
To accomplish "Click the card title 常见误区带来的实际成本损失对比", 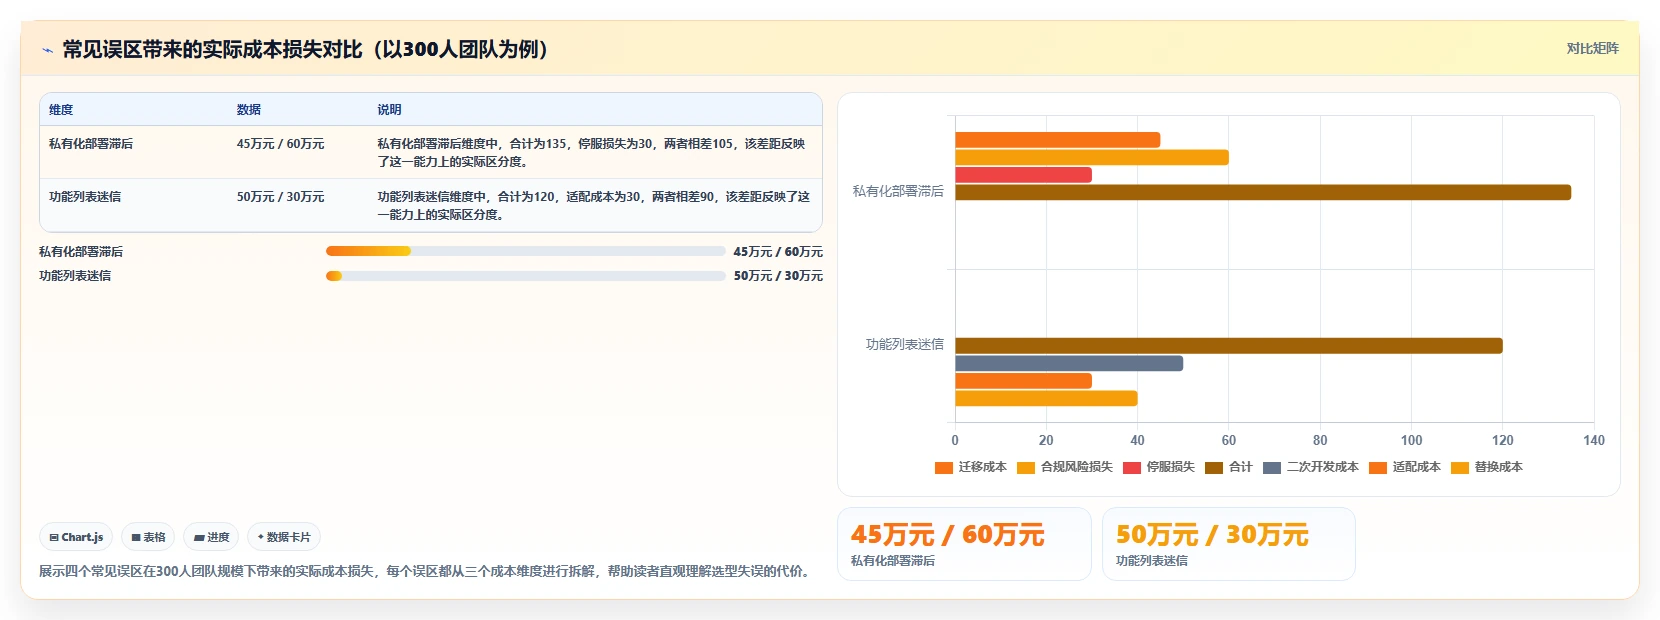I will 305,50.
